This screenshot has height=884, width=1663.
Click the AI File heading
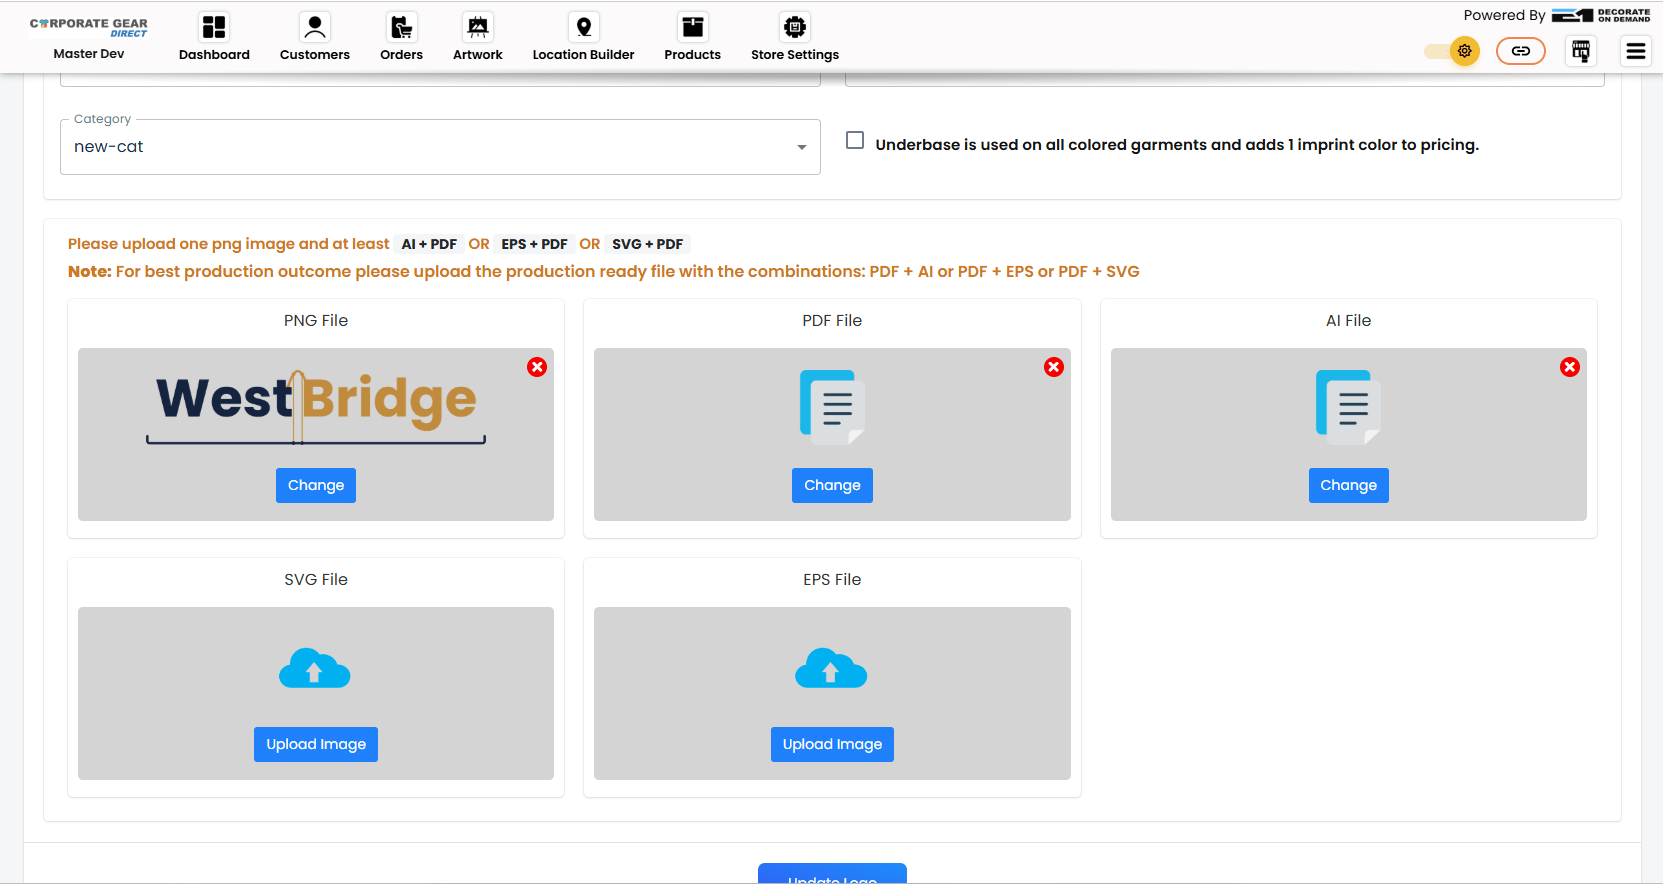1348,321
